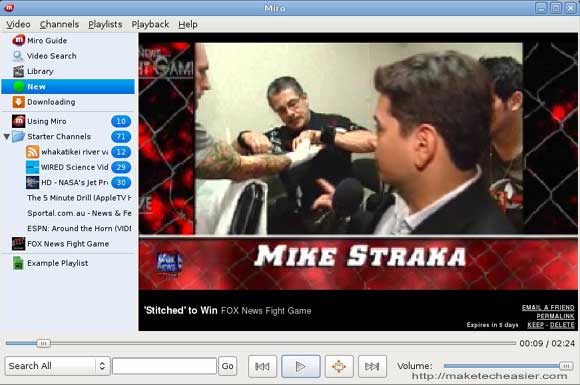Select the green New icon

[18, 87]
